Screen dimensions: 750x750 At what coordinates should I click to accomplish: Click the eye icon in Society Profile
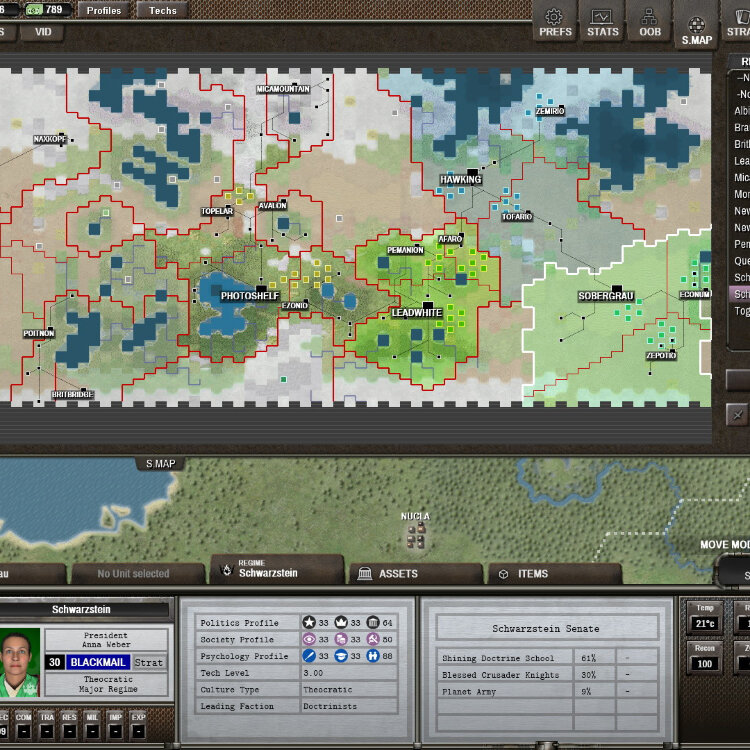click(x=310, y=639)
